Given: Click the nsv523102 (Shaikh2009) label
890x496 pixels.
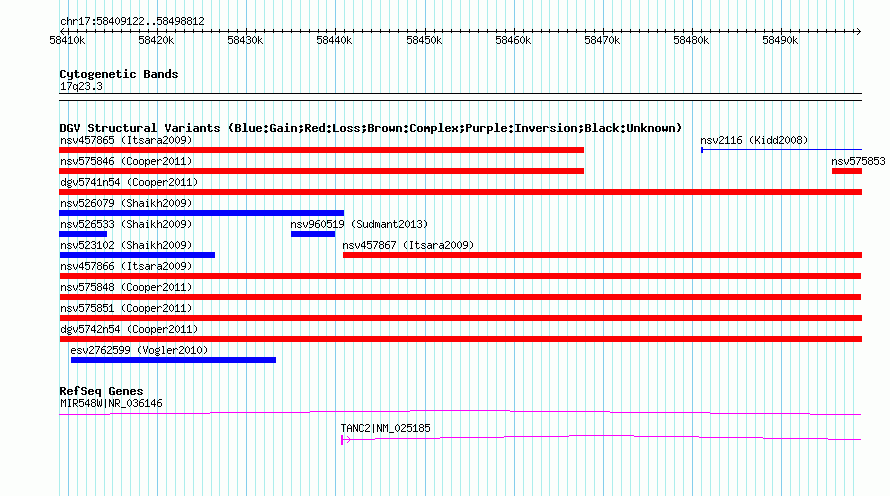Looking at the screenshot, I should (126, 245).
